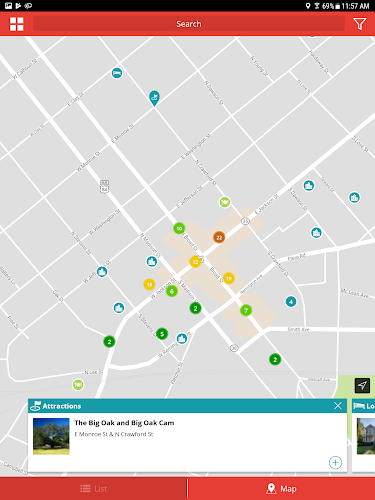Screen dimensions: 375x500
Task: Tap the 11:57 AM clock in status bar
Action: (355, 6)
